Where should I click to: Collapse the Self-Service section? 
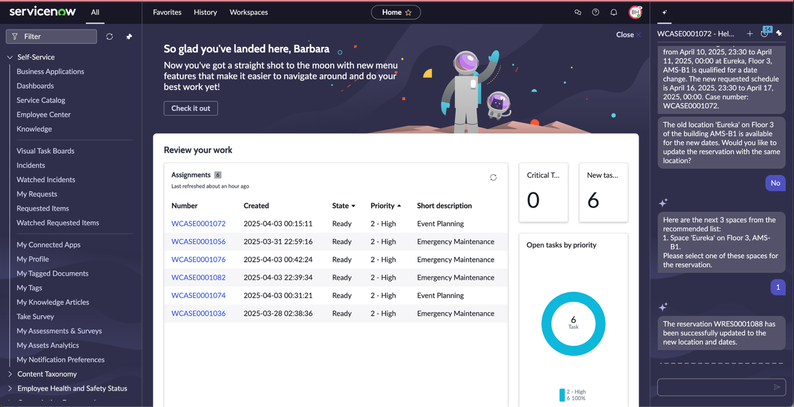[x=10, y=57]
